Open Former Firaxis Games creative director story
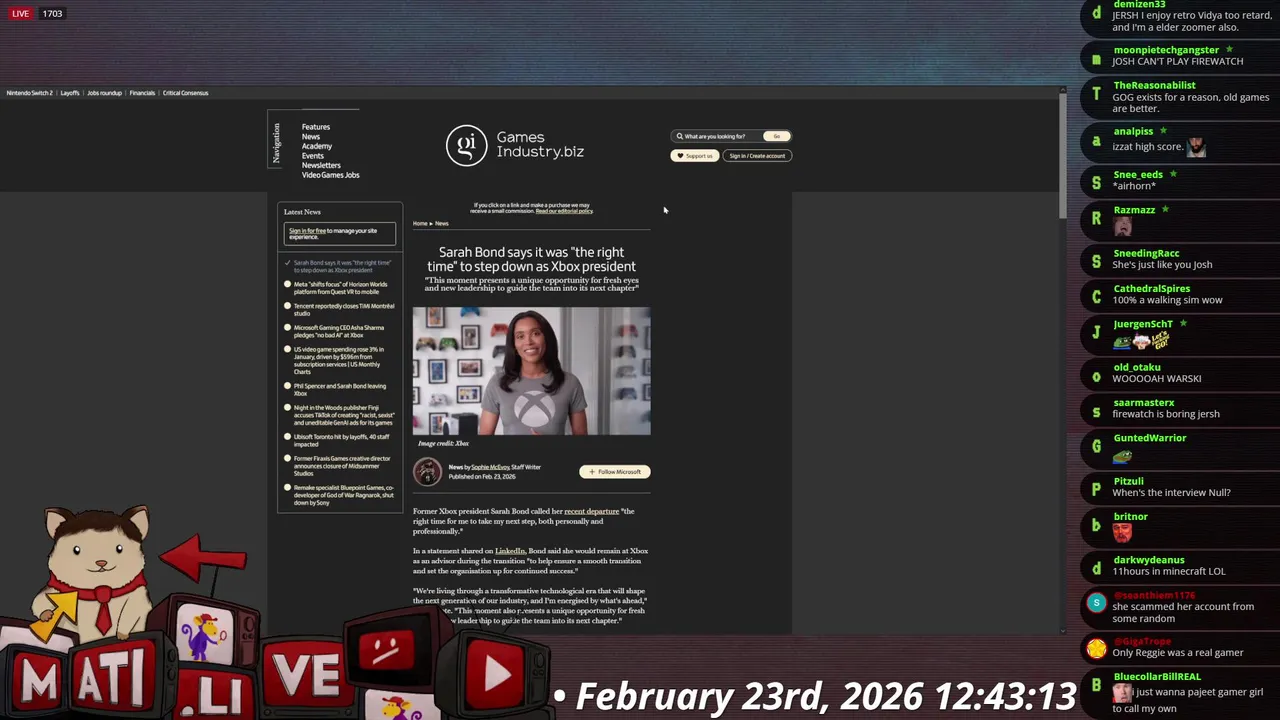Image resolution: width=1280 pixels, height=720 pixels. tap(340, 466)
